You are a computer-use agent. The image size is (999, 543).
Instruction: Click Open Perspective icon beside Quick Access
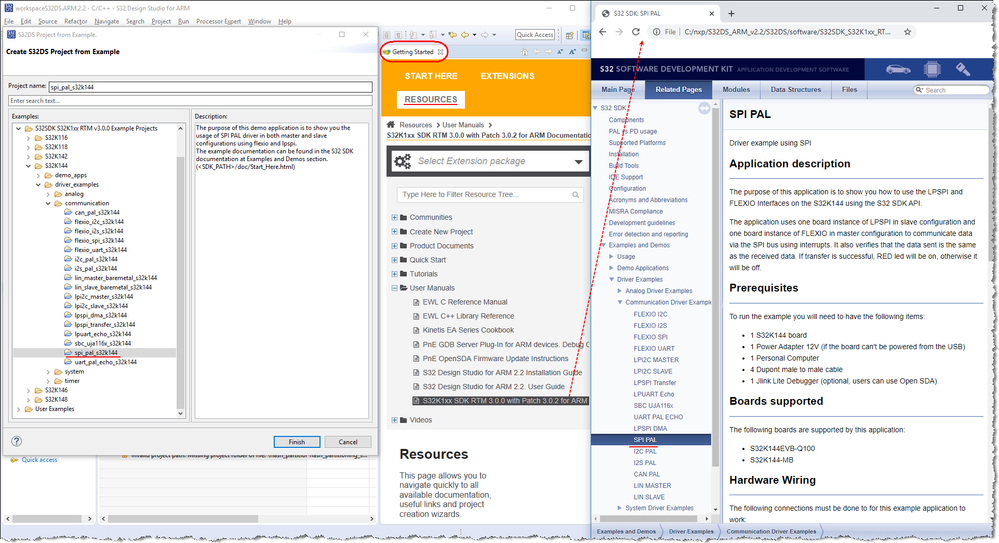[x=570, y=35]
